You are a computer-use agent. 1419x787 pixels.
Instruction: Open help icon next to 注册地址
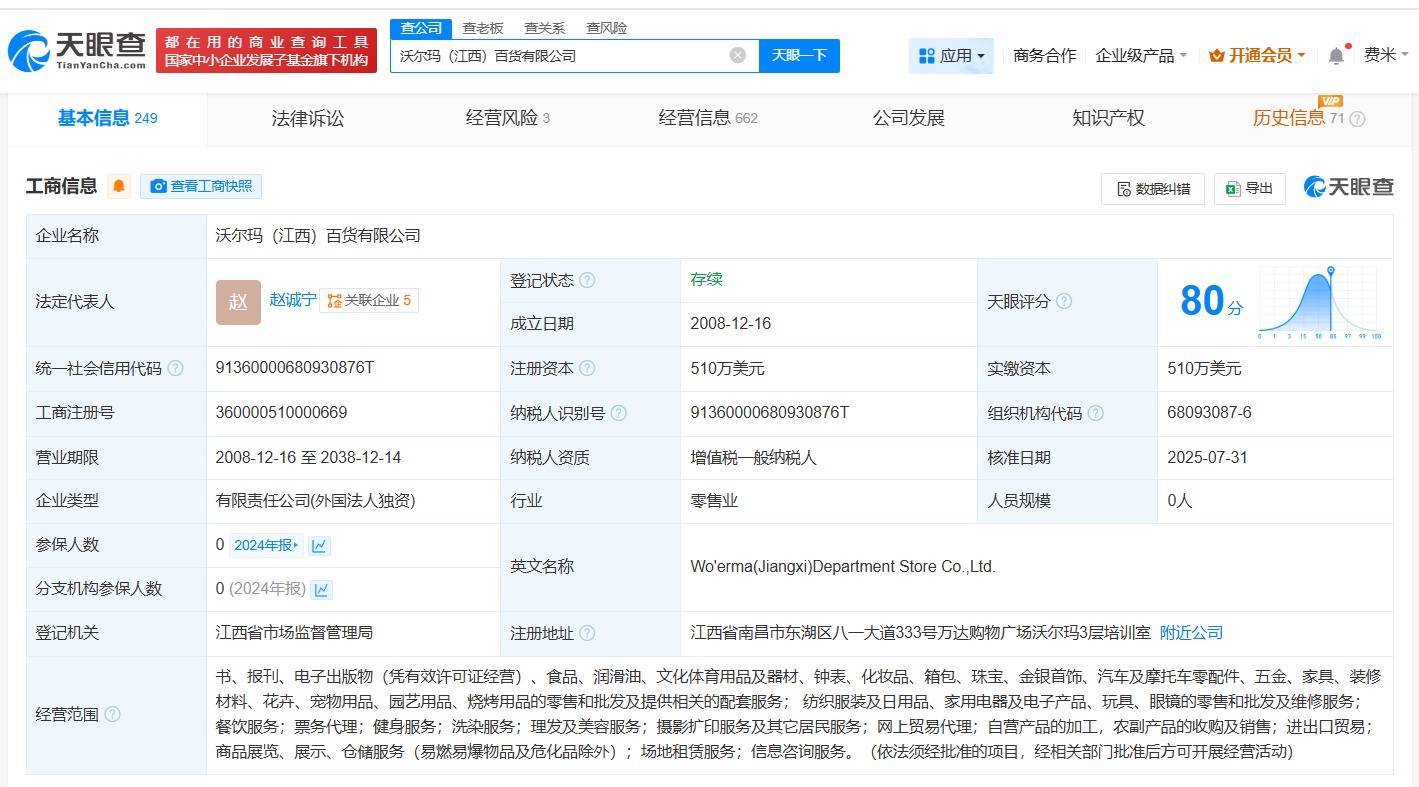[587, 633]
